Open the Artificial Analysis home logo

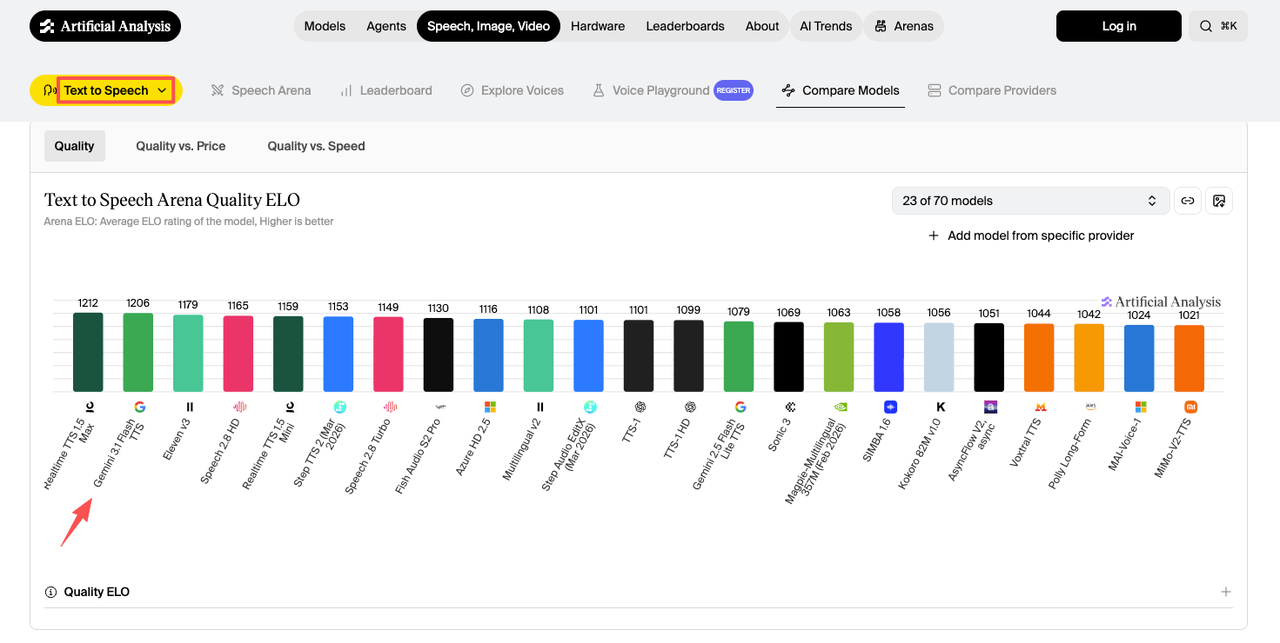(105, 26)
